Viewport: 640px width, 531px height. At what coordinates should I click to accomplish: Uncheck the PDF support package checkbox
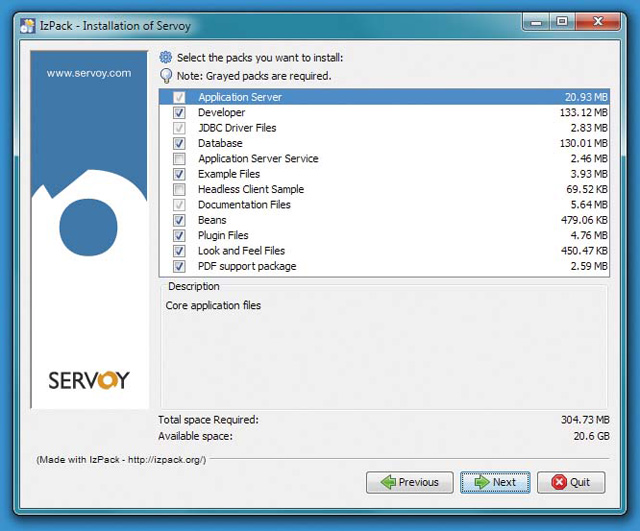pyautogui.click(x=179, y=266)
